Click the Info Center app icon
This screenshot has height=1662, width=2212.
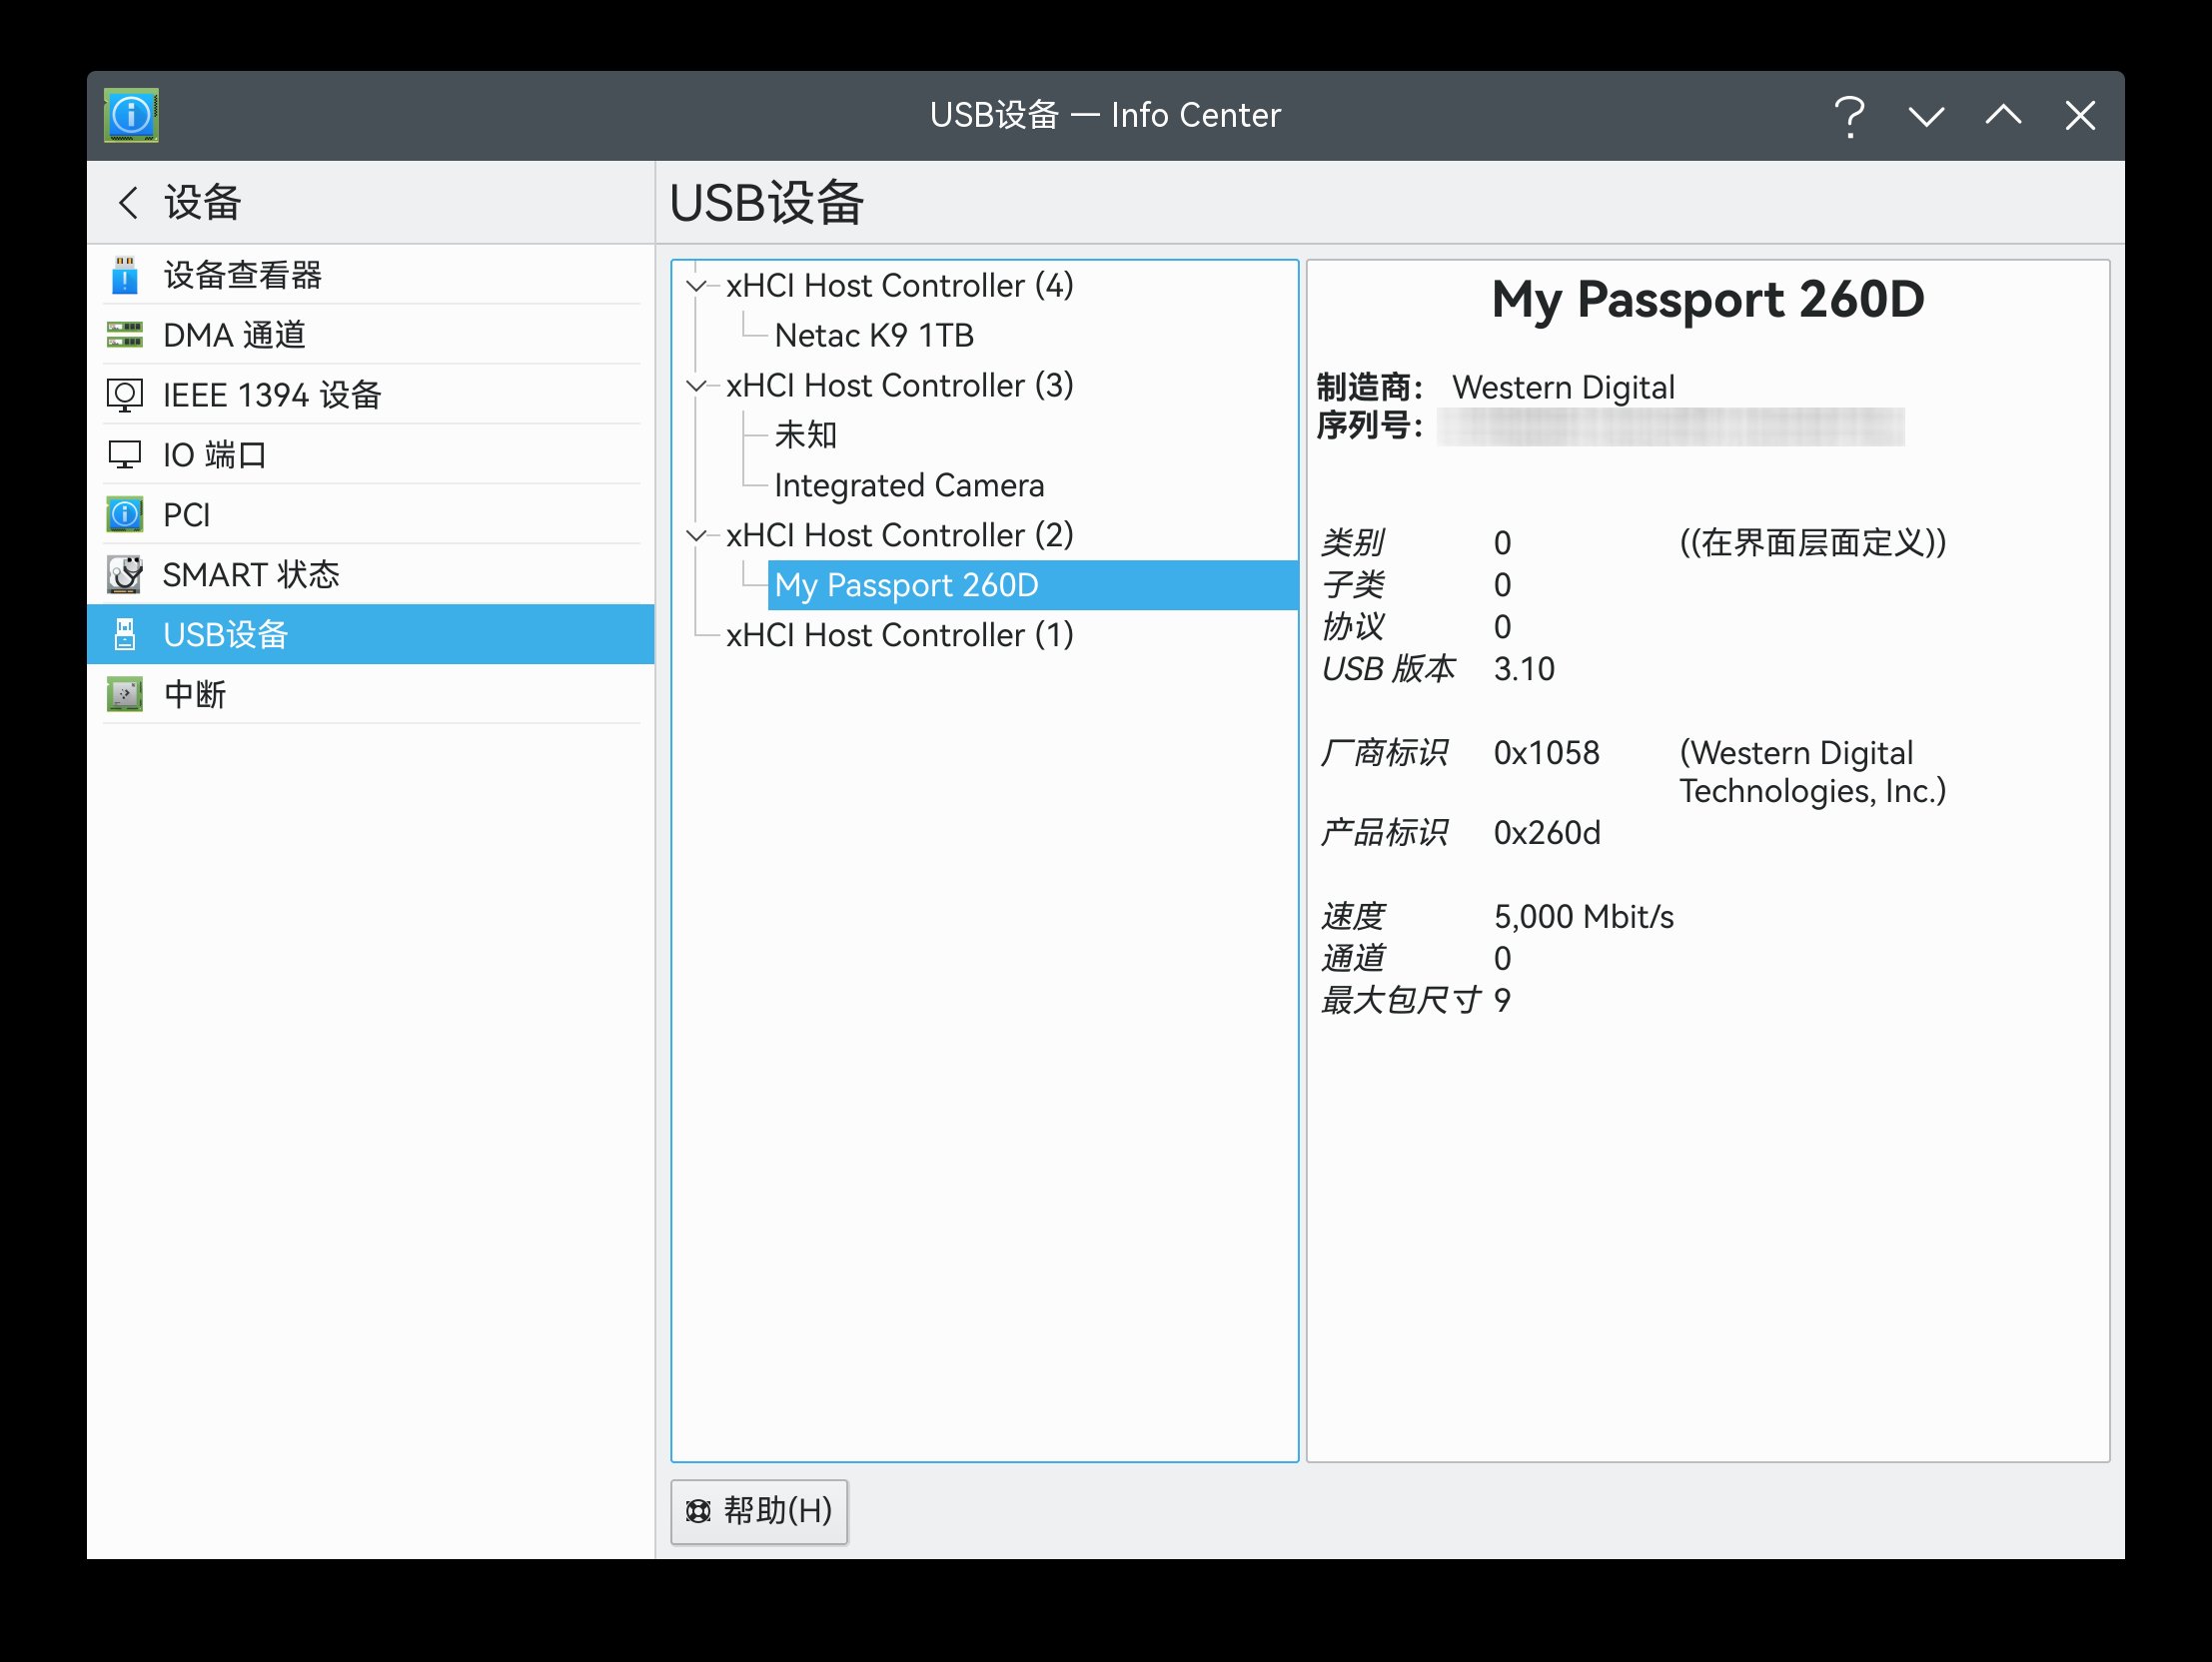click(x=131, y=115)
